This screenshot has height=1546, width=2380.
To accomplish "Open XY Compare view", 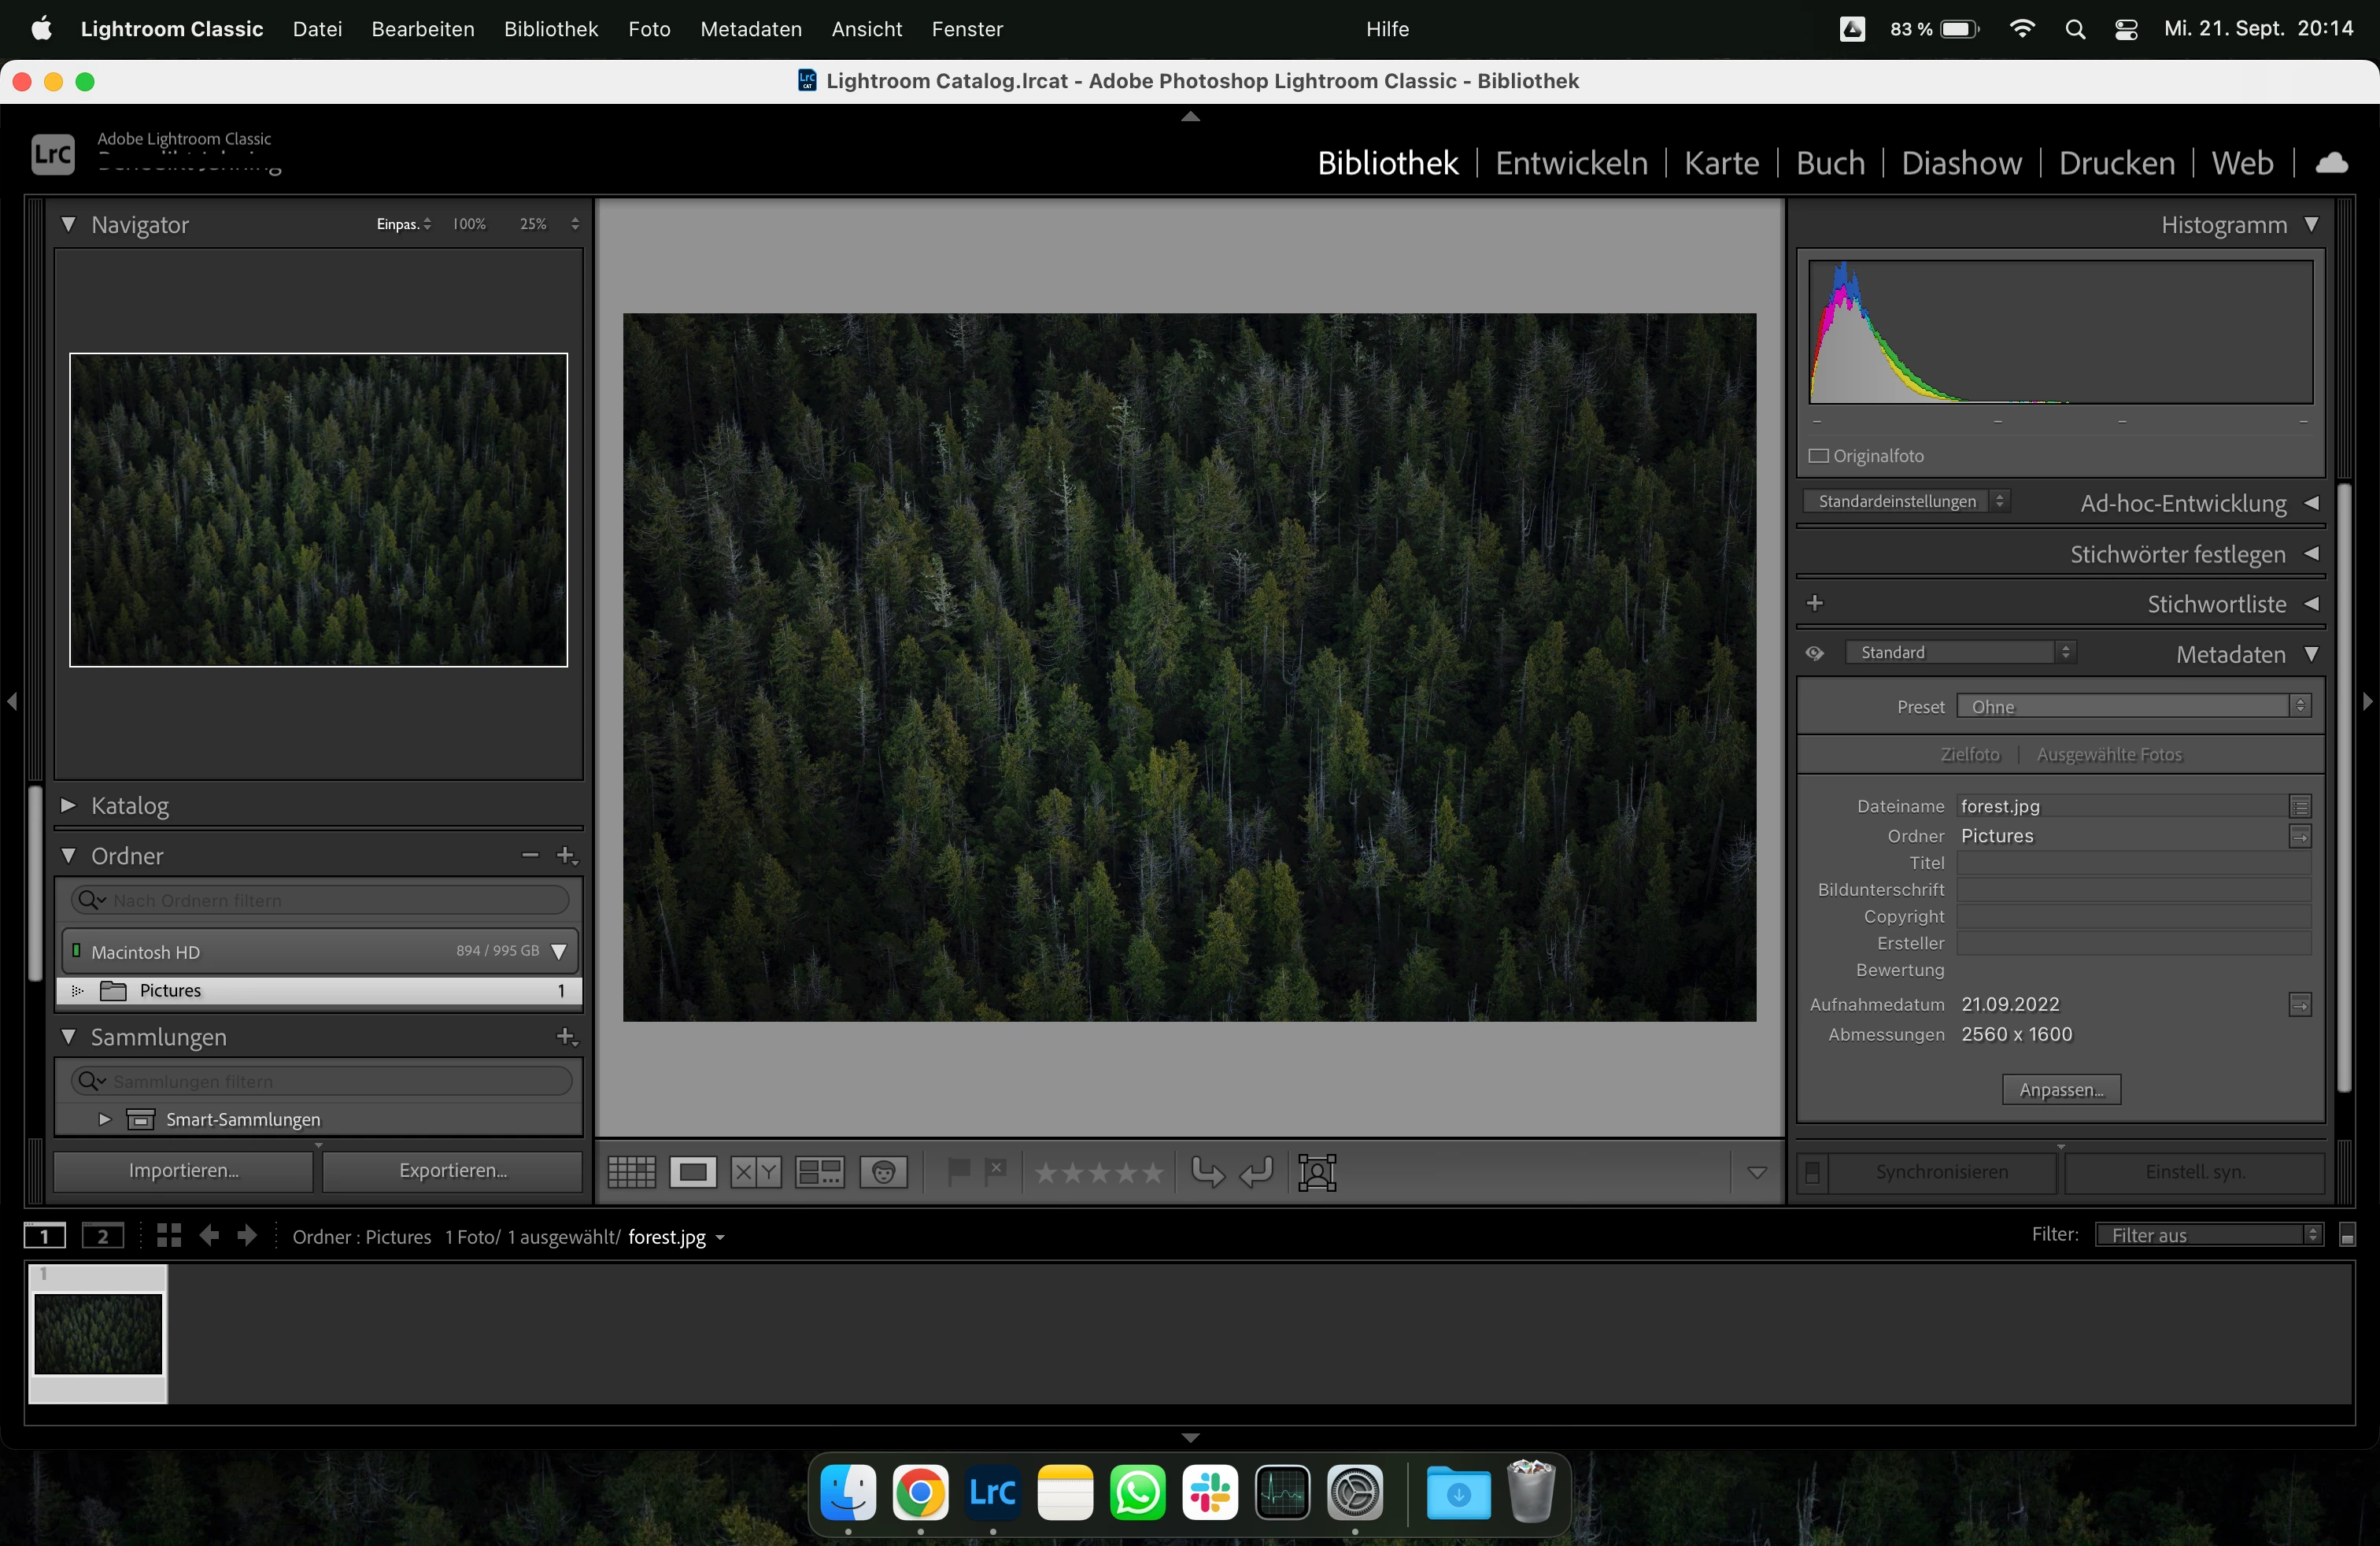I will (x=755, y=1171).
